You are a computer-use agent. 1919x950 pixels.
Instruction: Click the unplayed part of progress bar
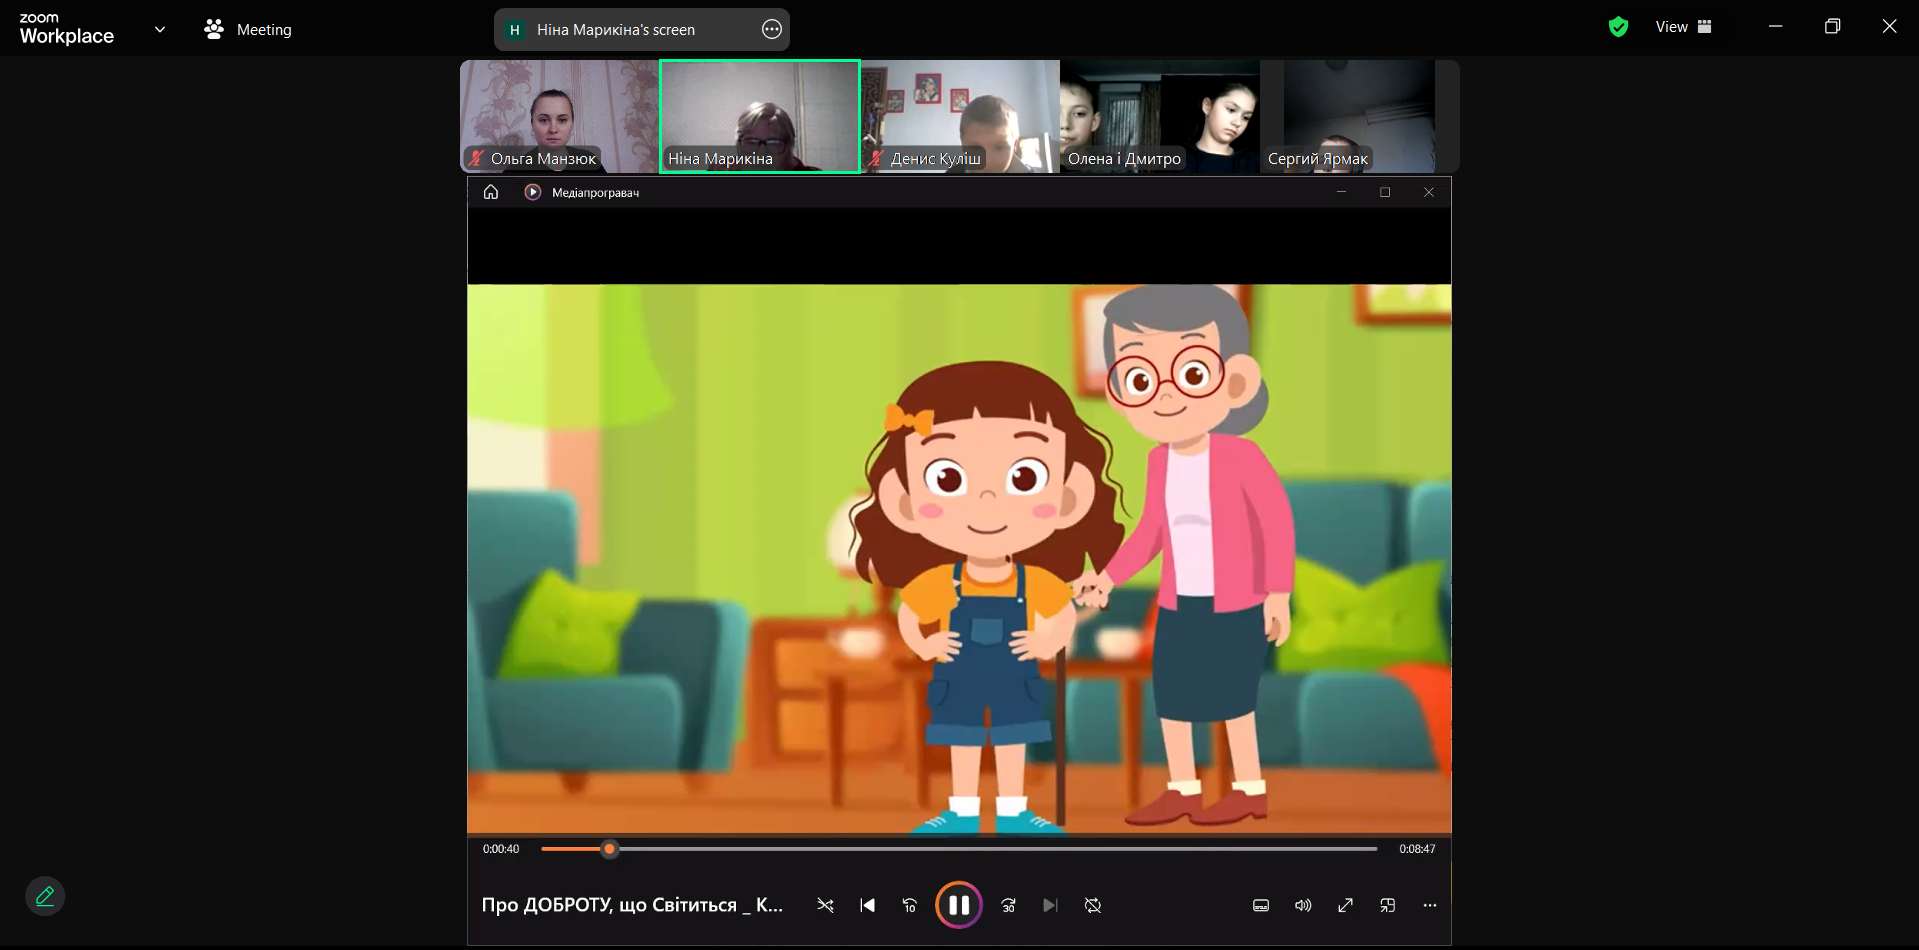click(x=997, y=849)
